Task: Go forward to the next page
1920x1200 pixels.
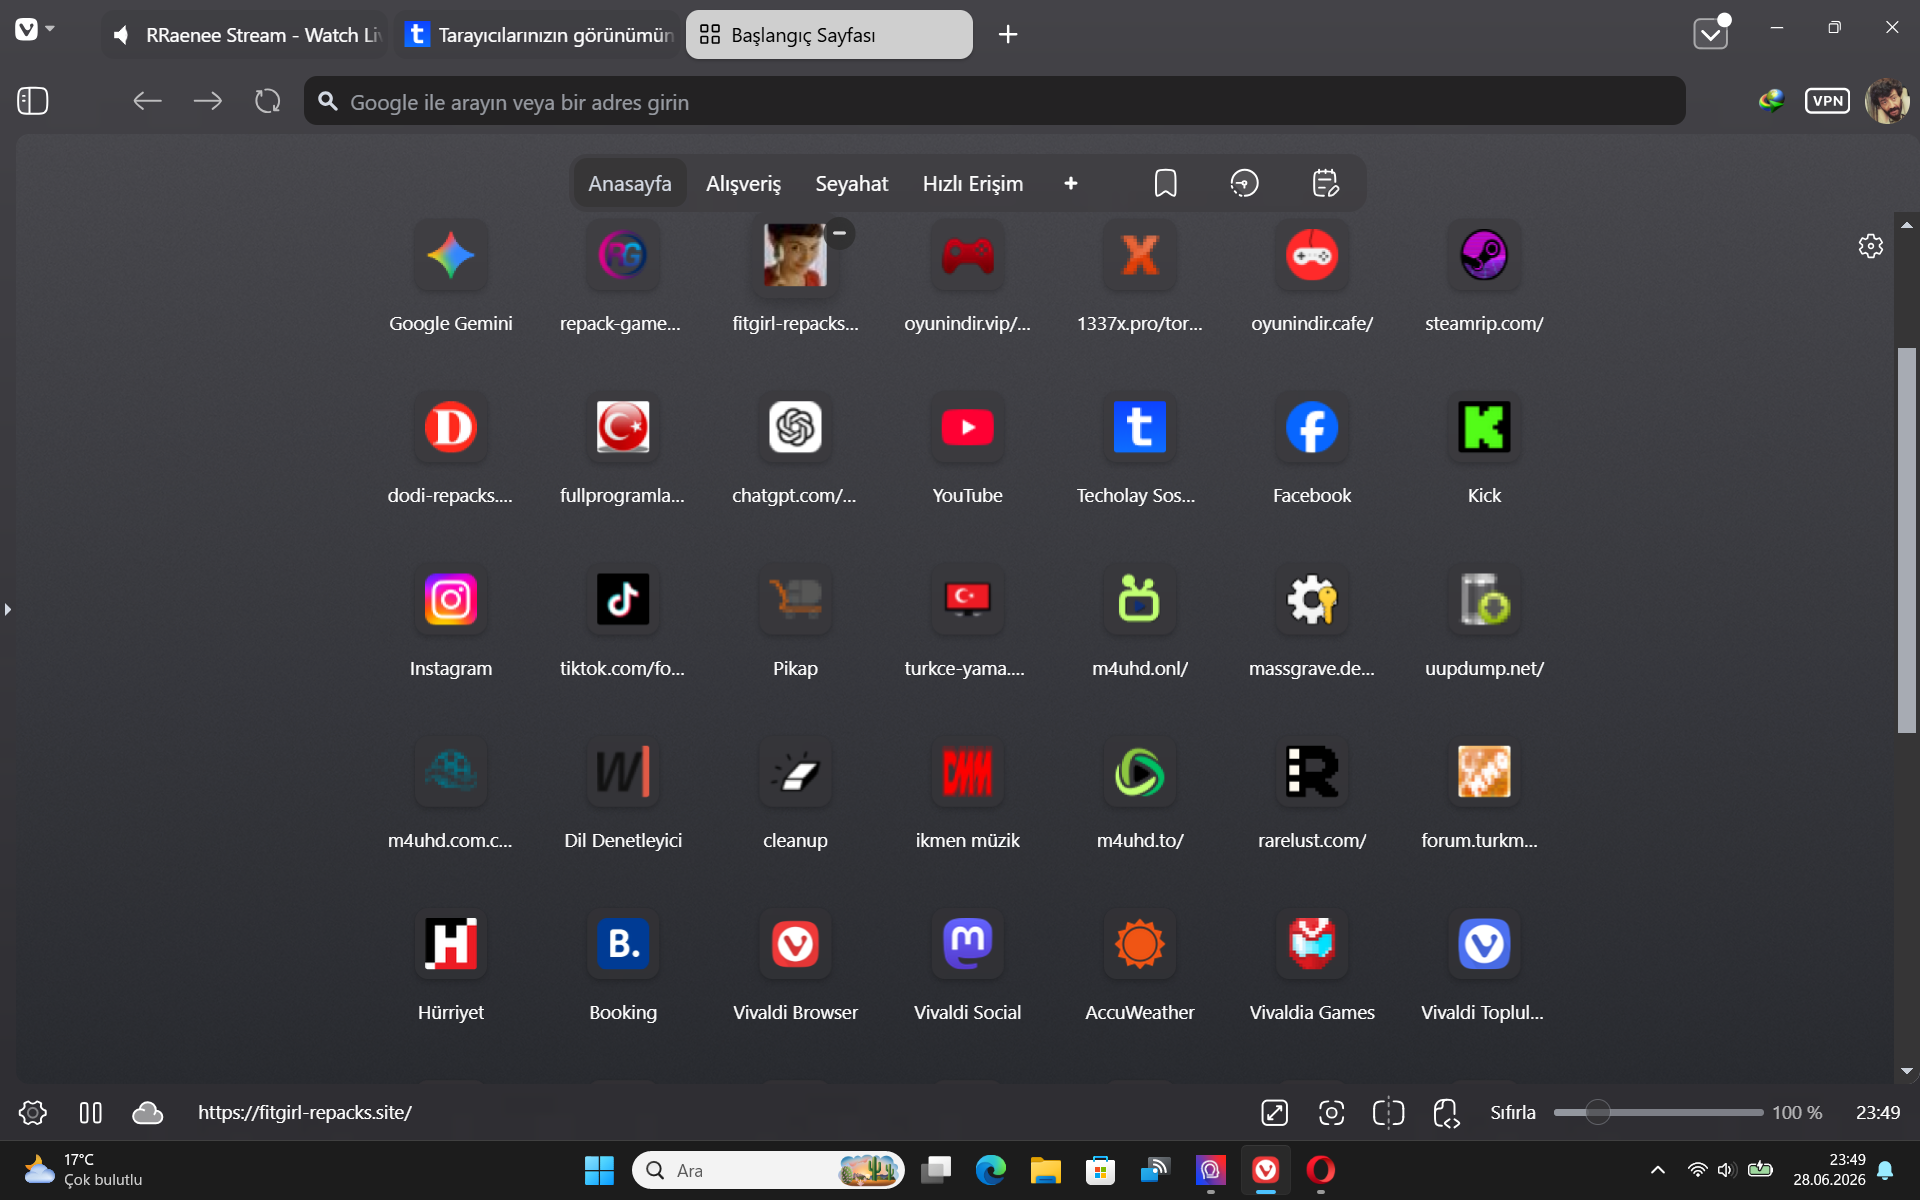Action: click(208, 101)
